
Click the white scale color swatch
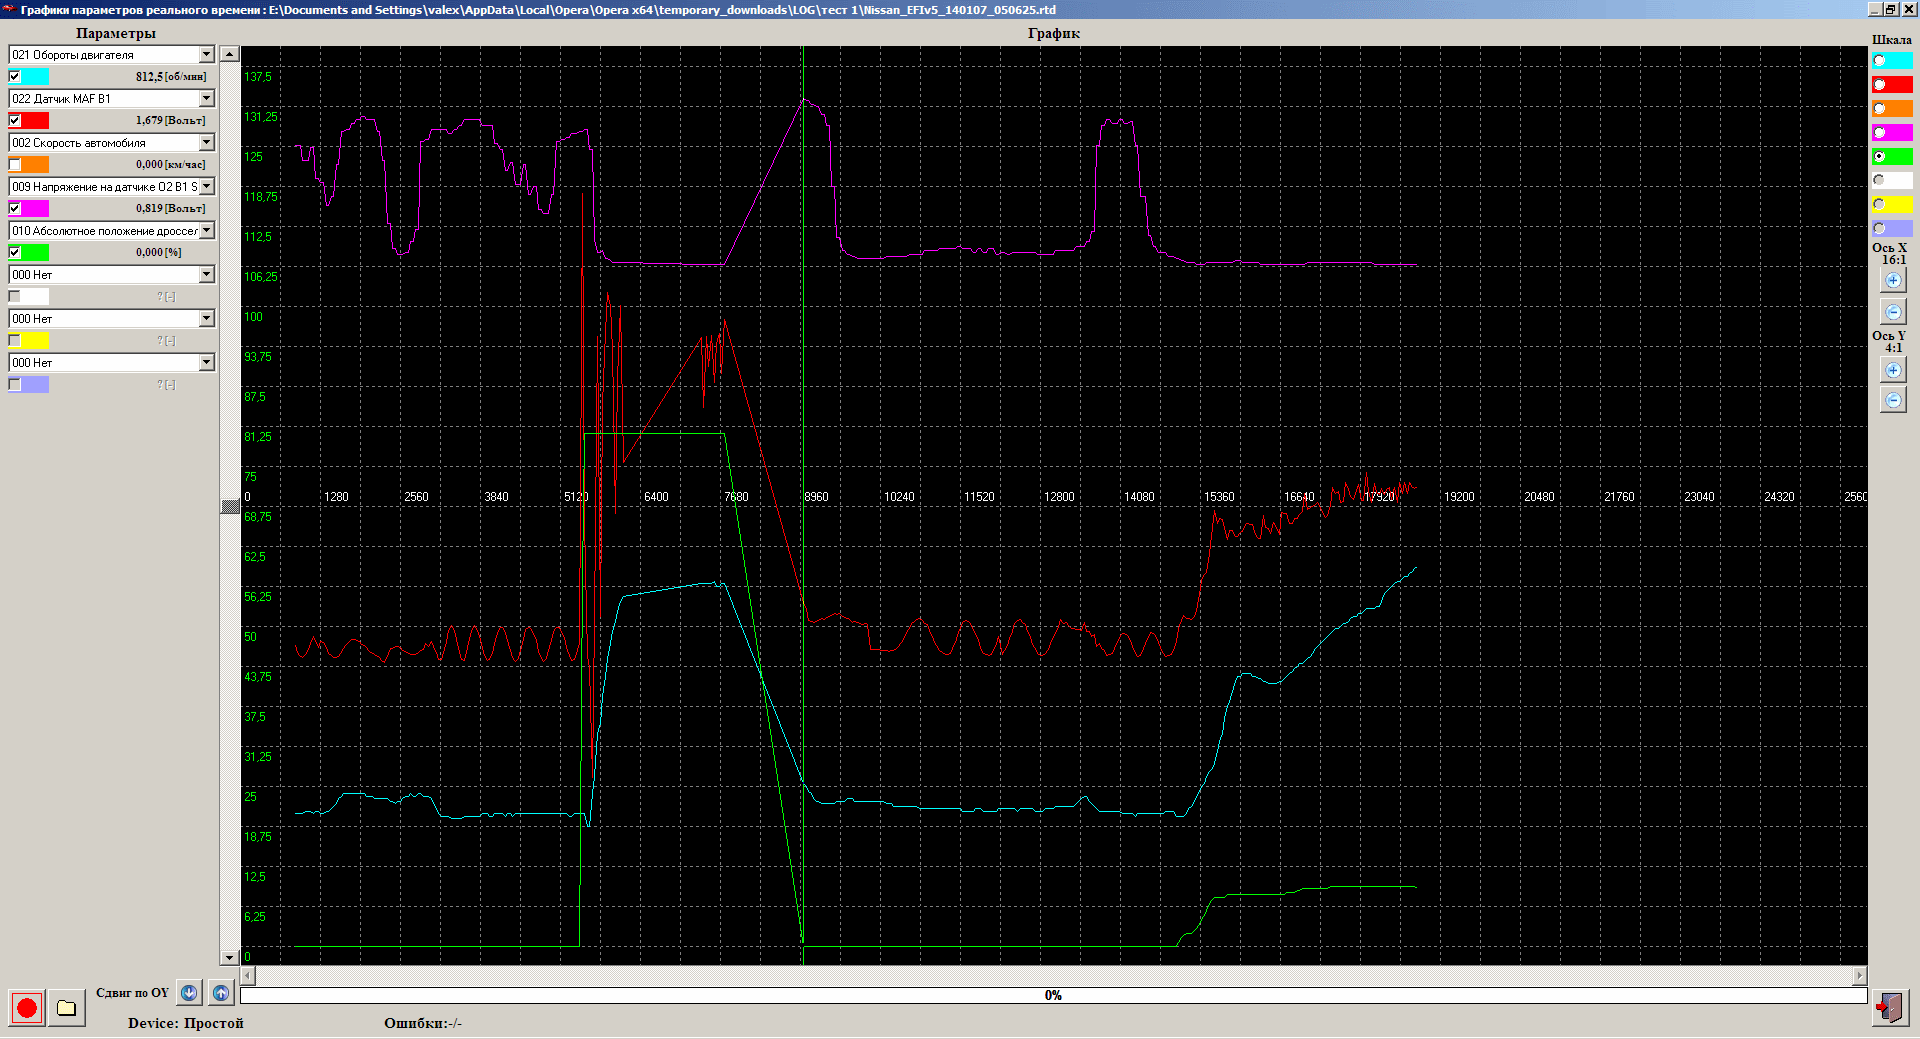(1892, 180)
